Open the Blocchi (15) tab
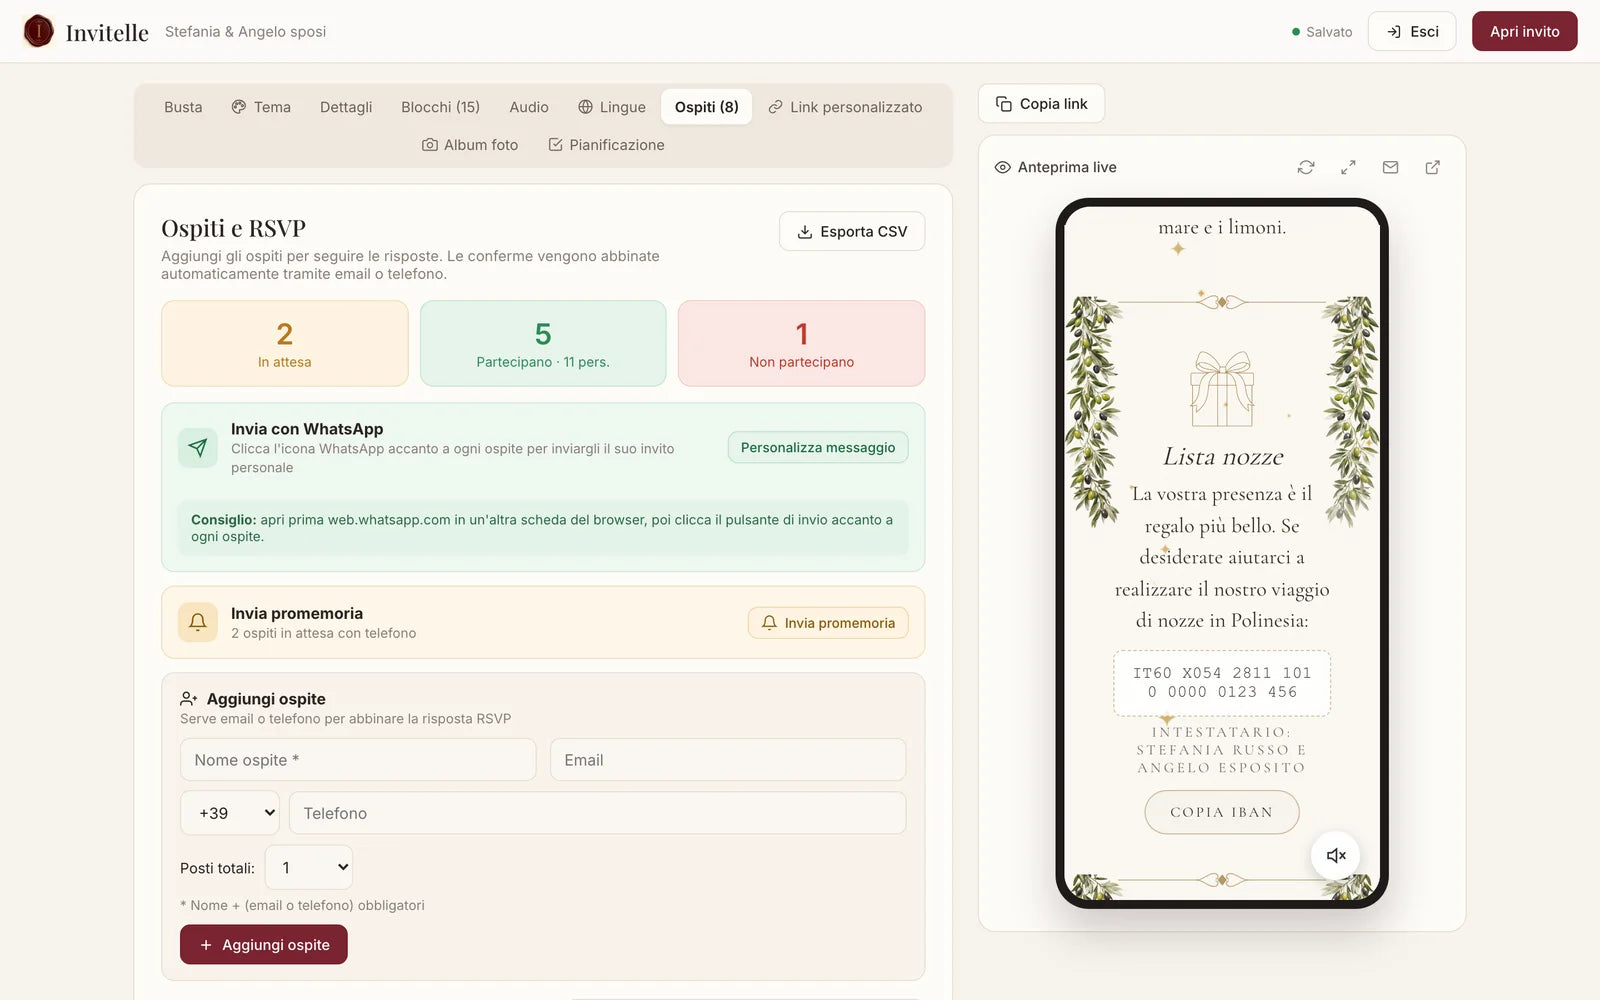The height and width of the screenshot is (1000, 1600). pyautogui.click(x=440, y=107)
